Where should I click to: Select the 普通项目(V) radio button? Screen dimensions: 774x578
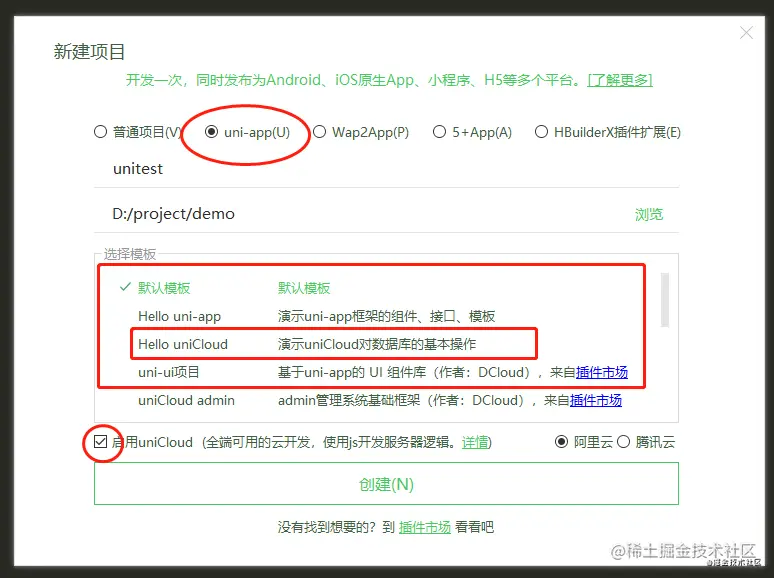[100, 132]
